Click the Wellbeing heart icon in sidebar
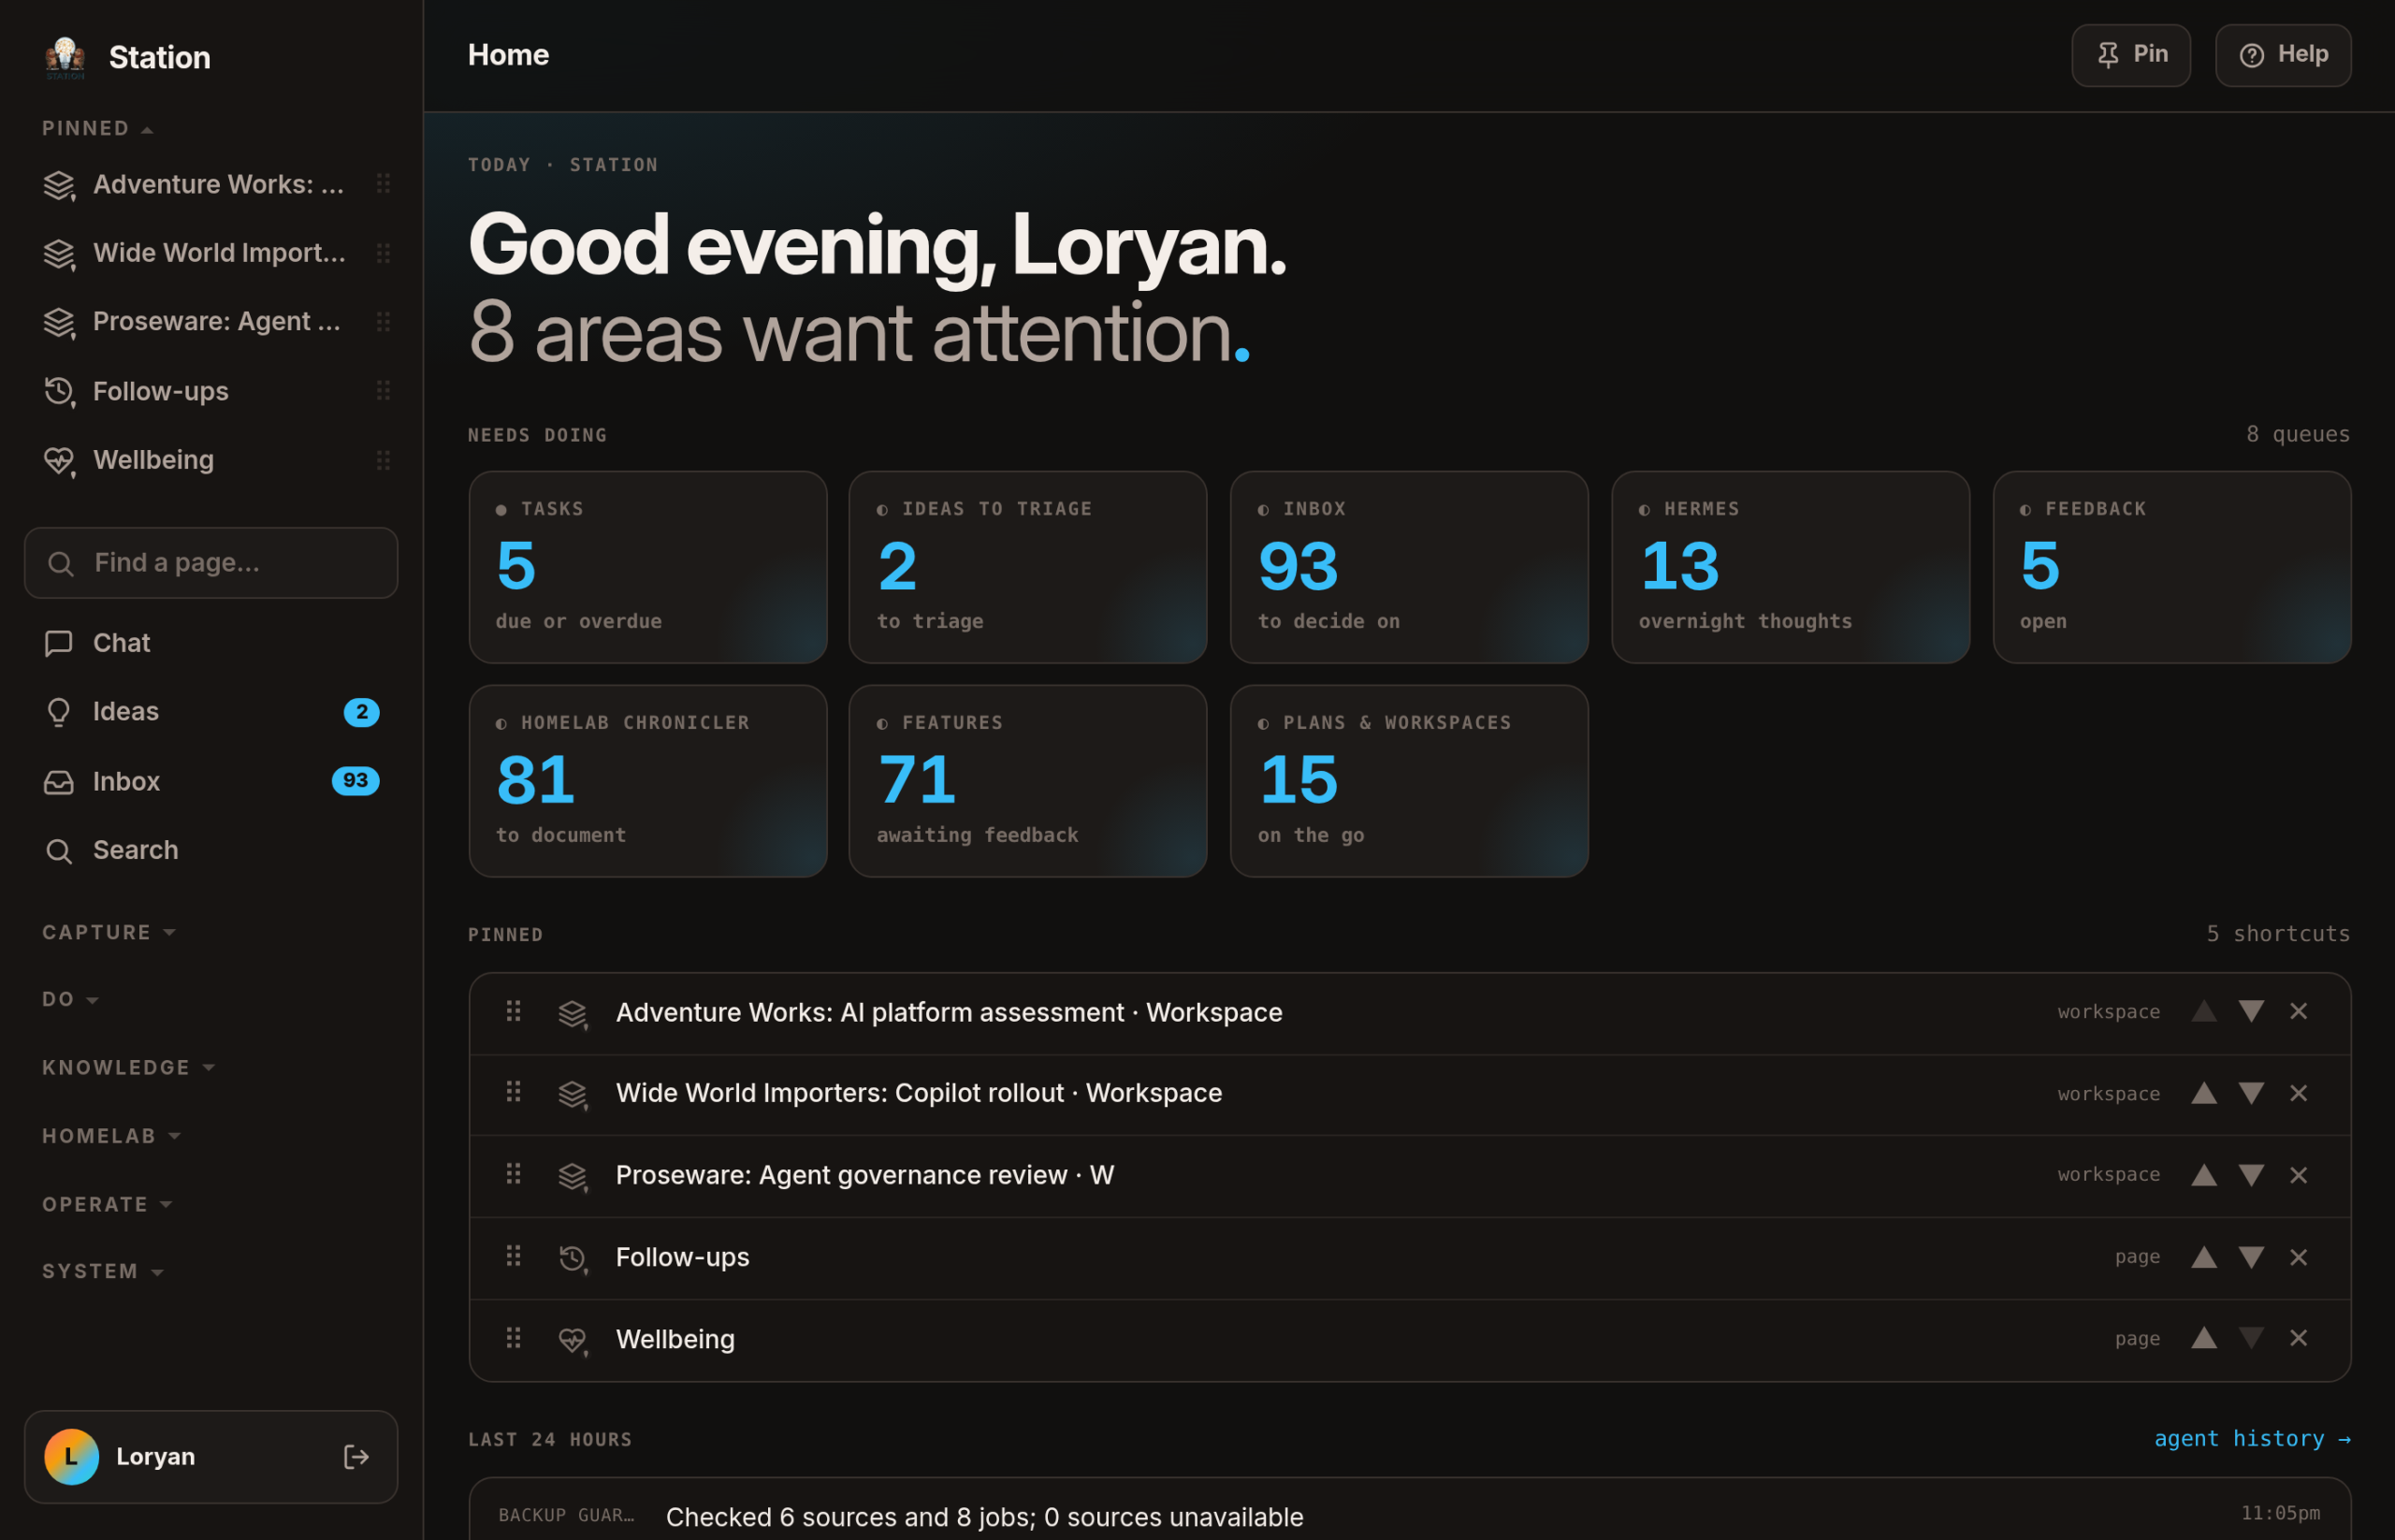 point(59,460)
